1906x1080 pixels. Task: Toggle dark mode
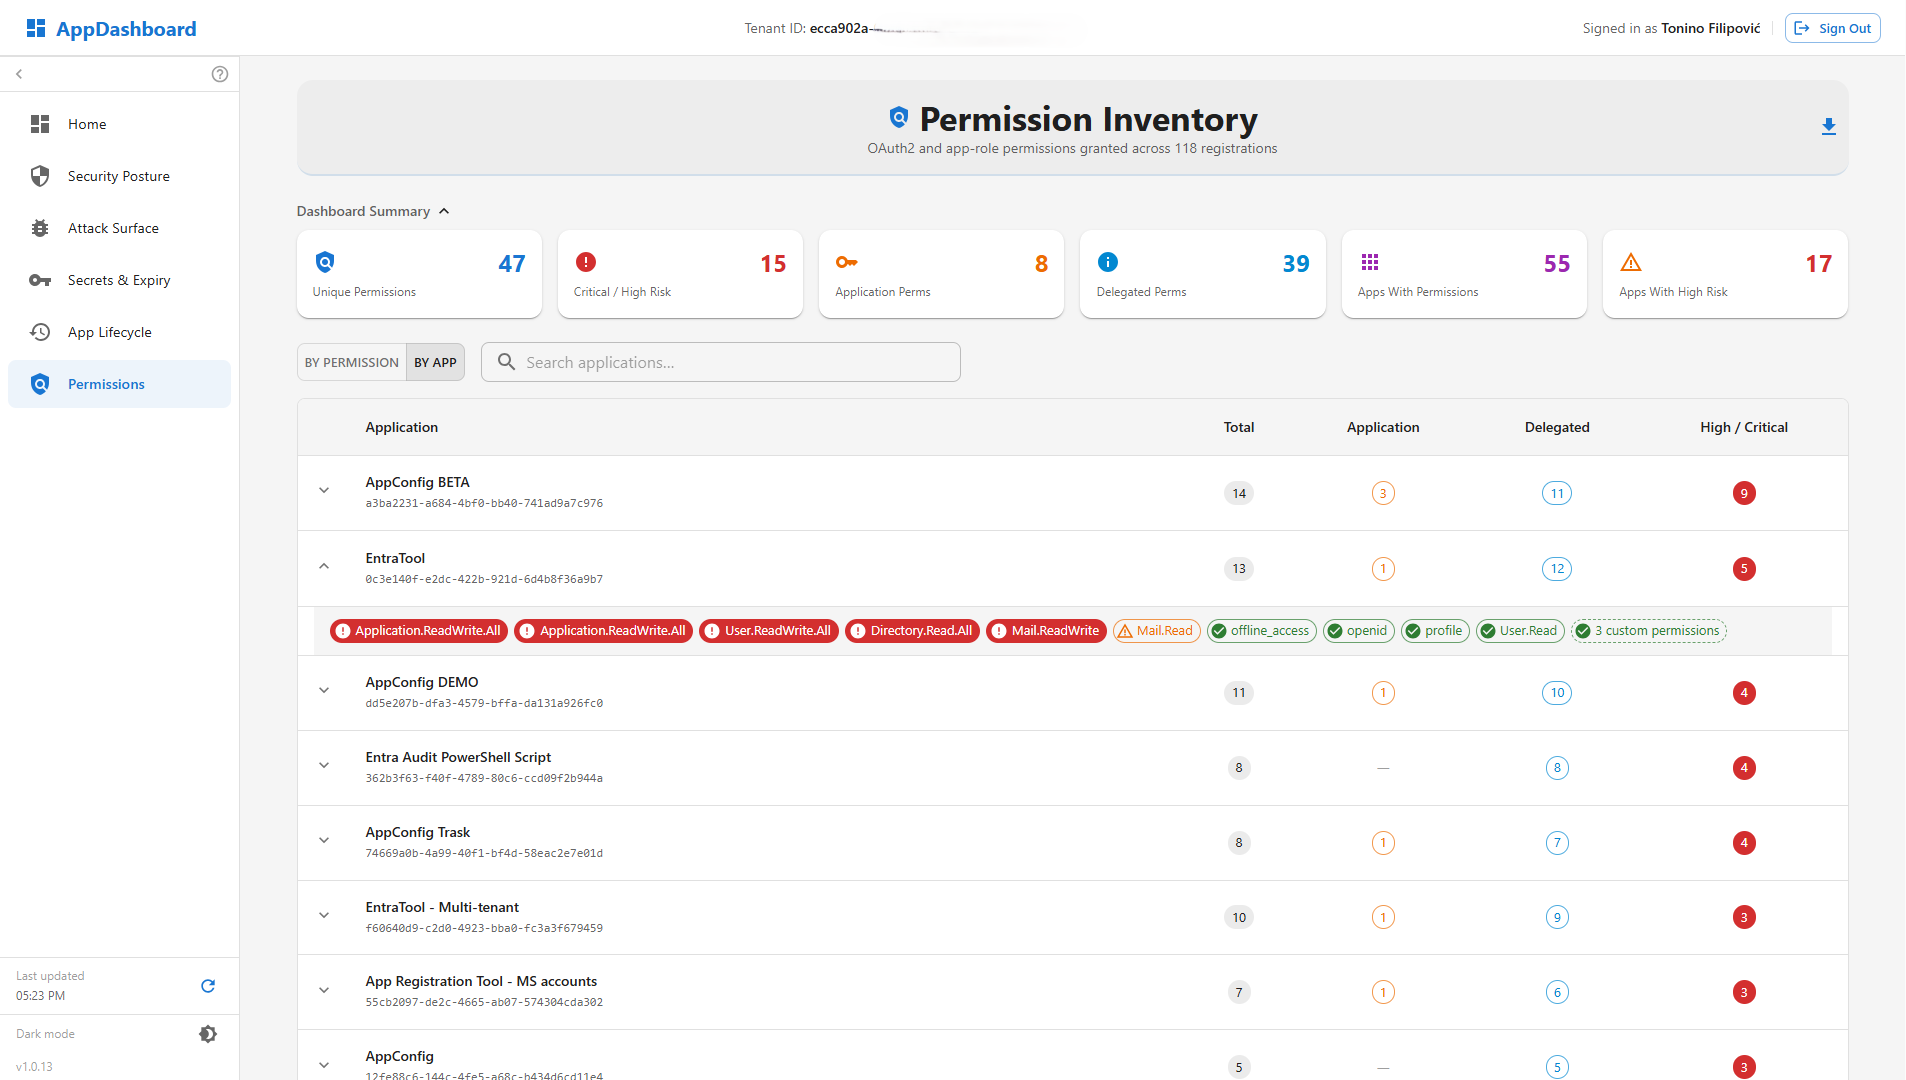208,1034
